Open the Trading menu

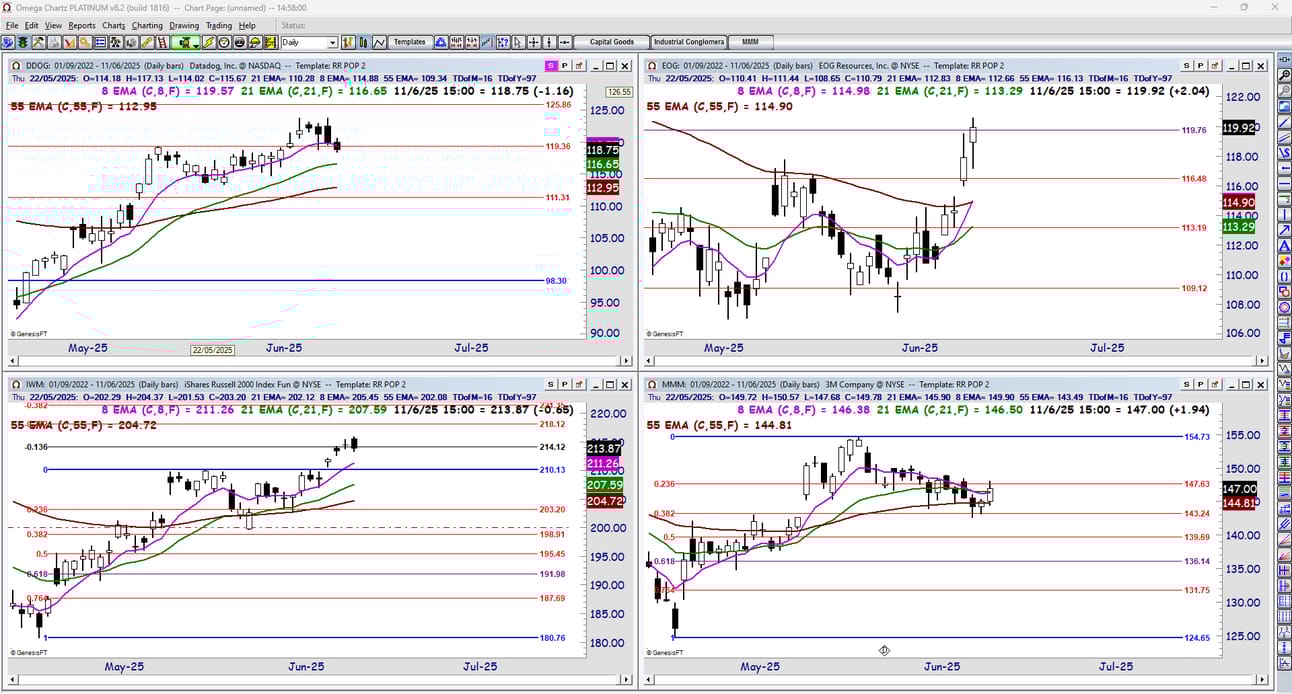pos(218,25)
